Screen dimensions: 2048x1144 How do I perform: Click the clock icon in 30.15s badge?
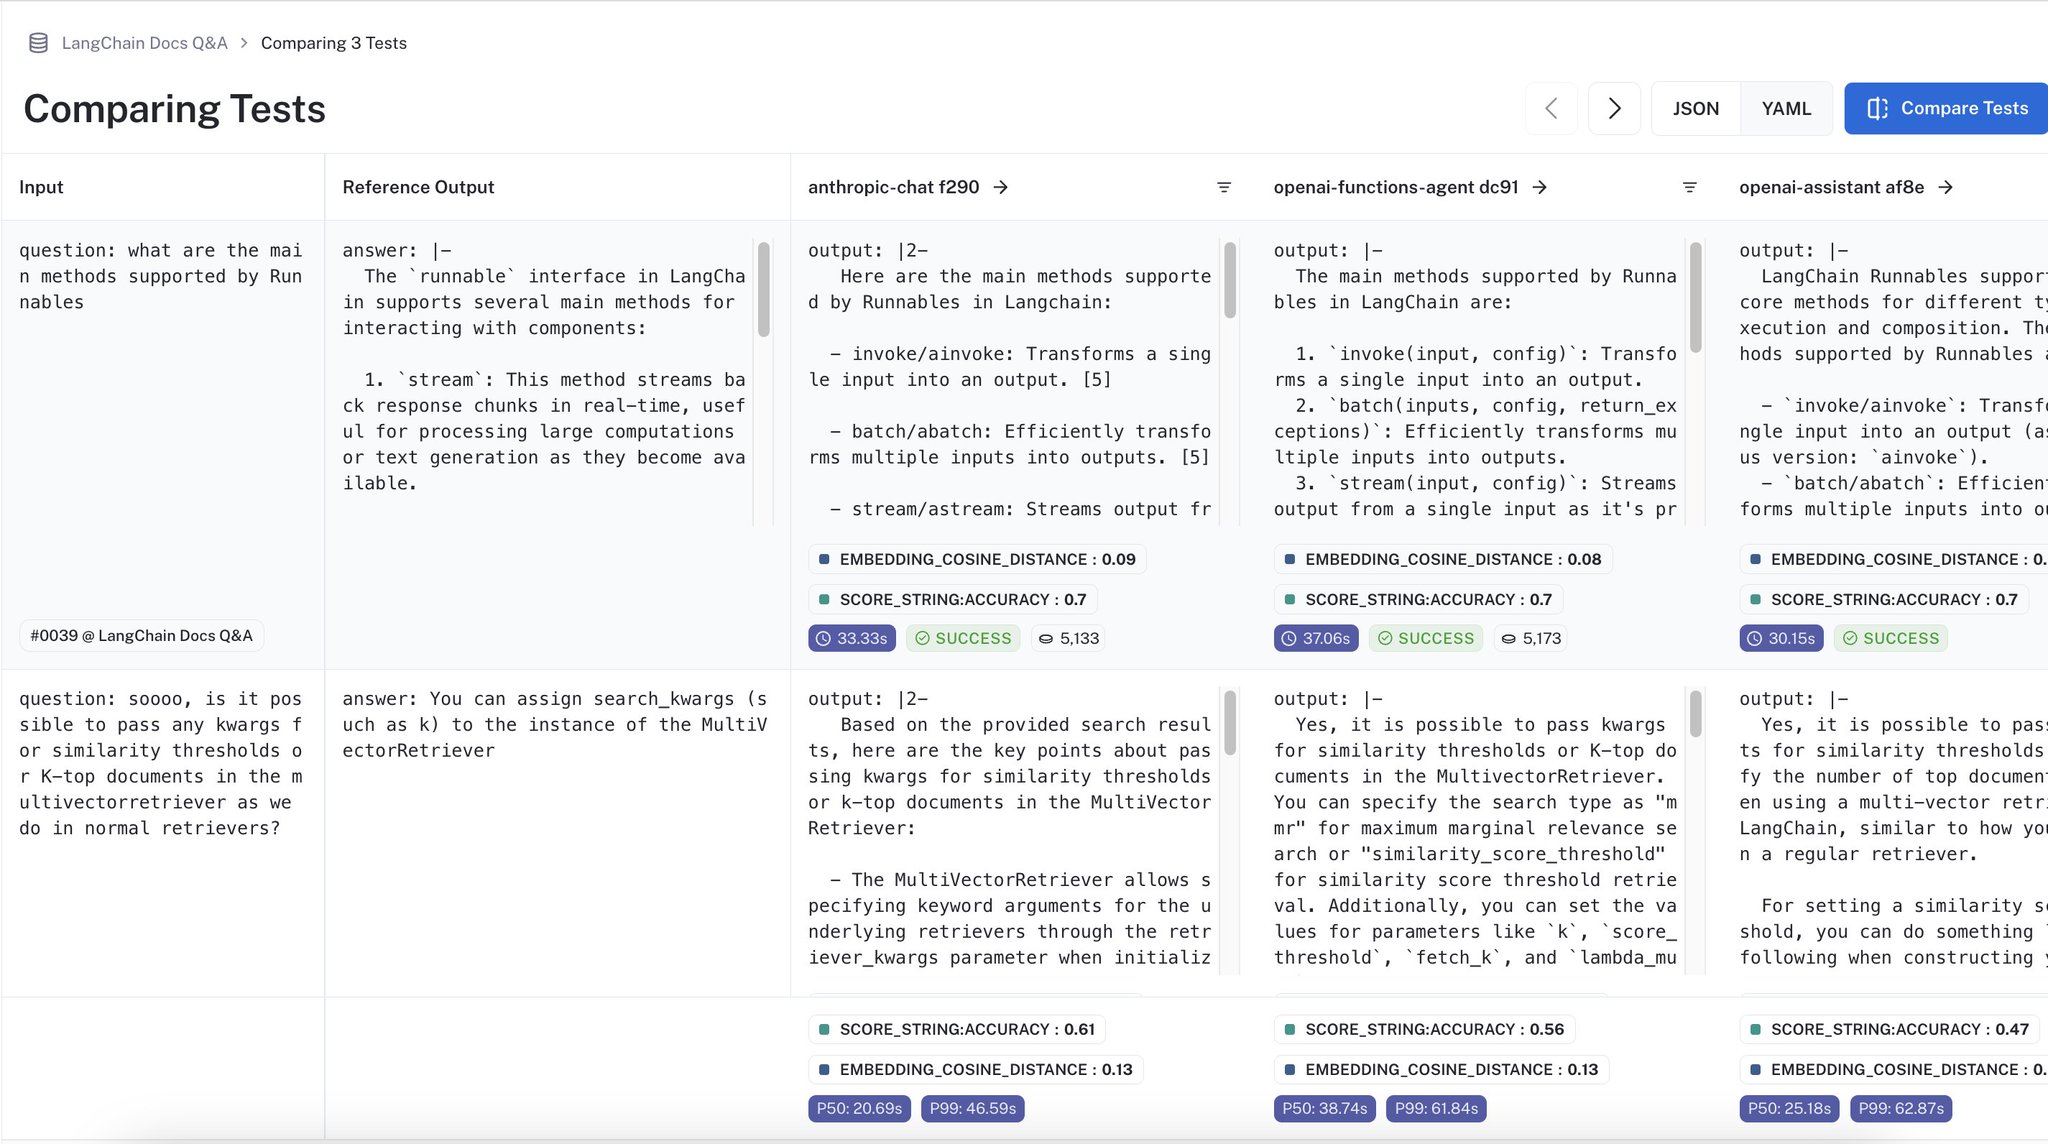point(1754,638)
